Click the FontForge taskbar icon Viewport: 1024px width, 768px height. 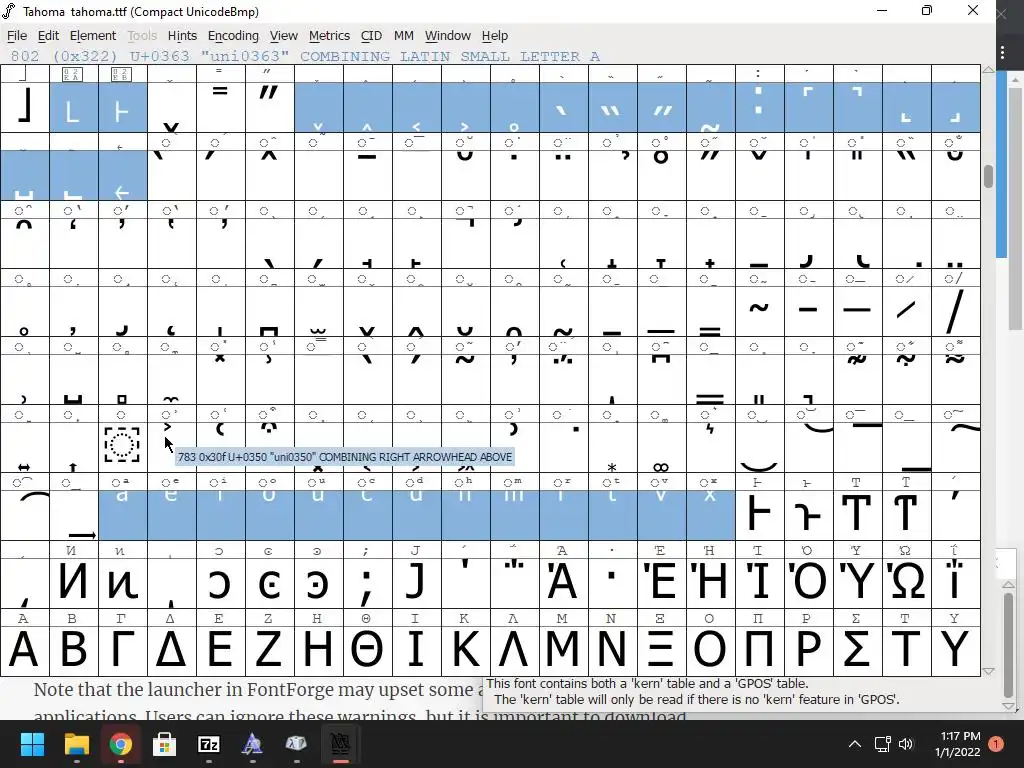pos(340,744)
